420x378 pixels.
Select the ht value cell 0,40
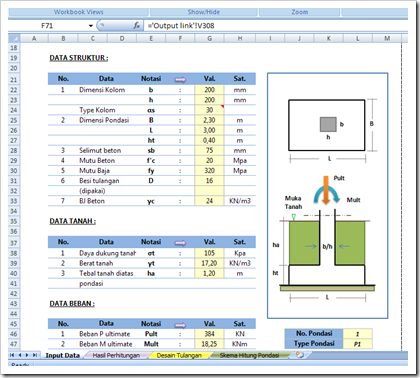(x=209, y=140)
